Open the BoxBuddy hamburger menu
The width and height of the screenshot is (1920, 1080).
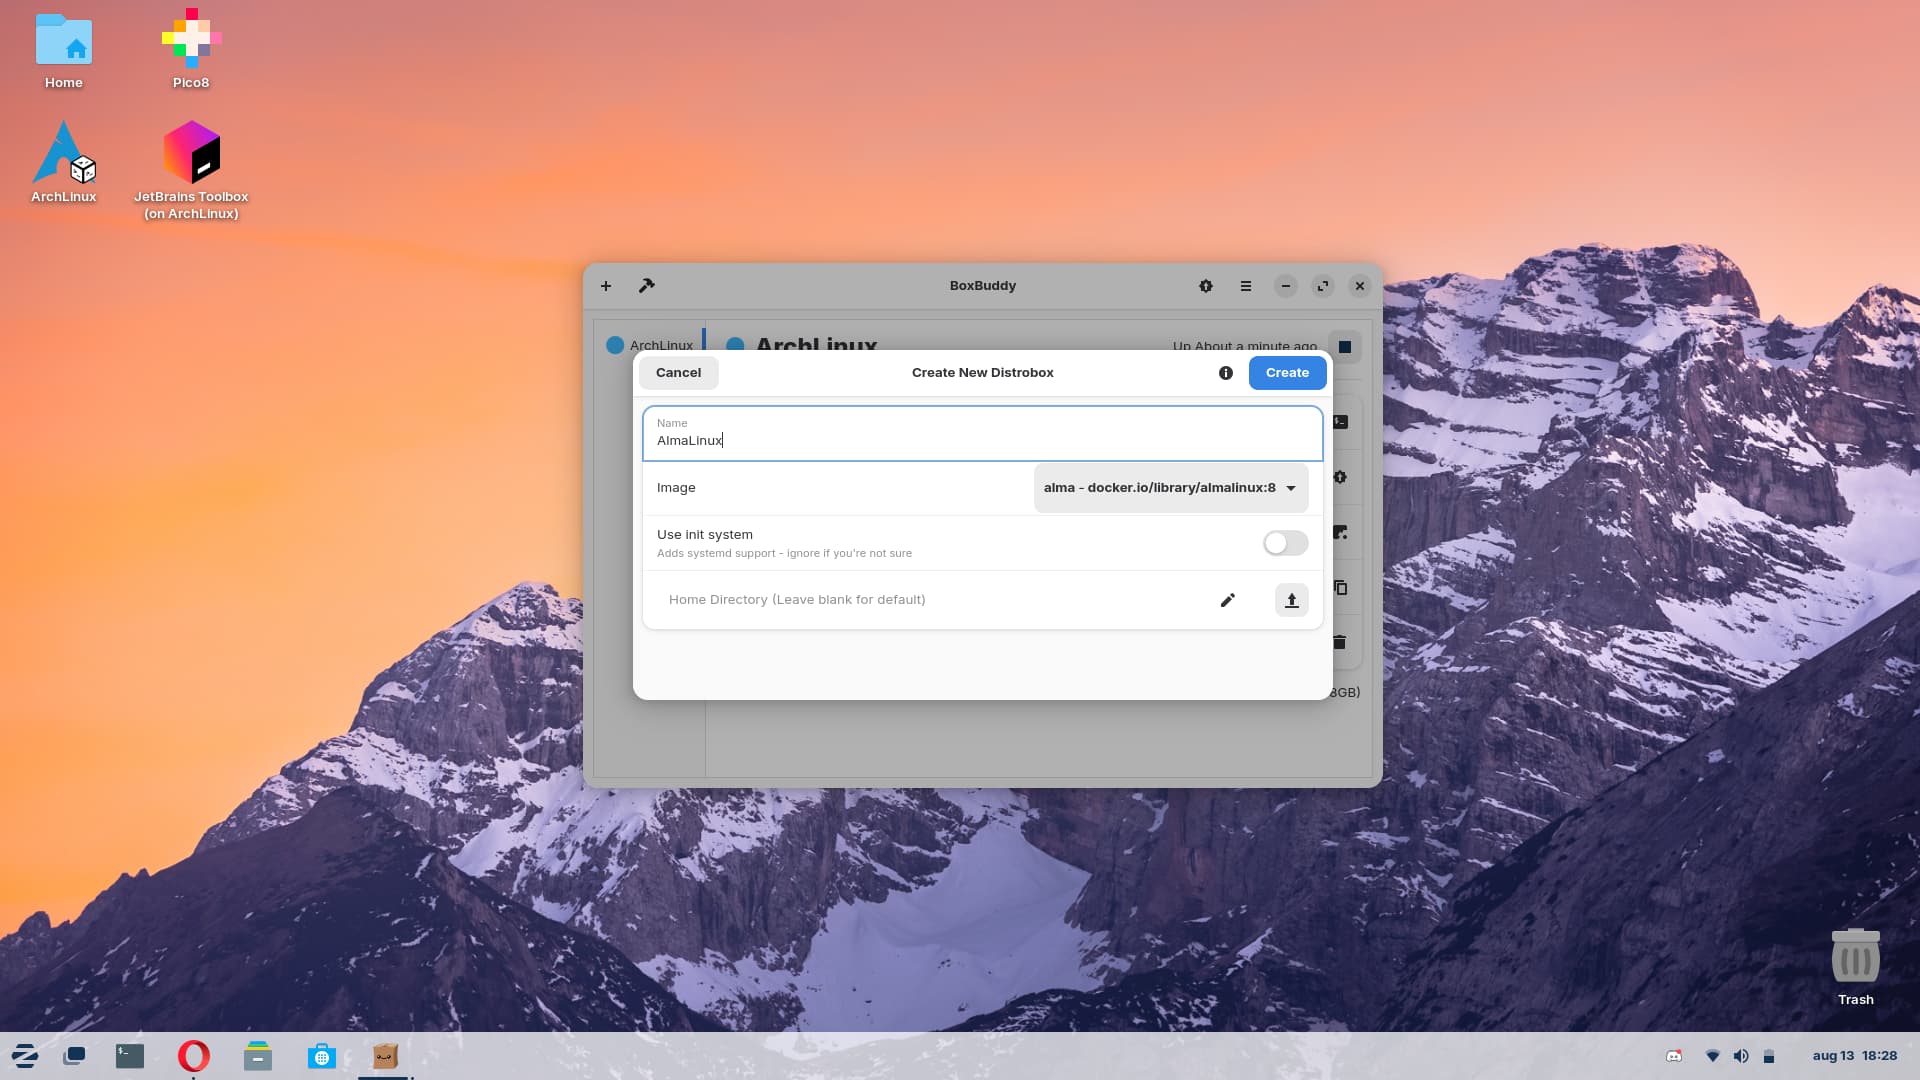click(x=1246, y=286)
